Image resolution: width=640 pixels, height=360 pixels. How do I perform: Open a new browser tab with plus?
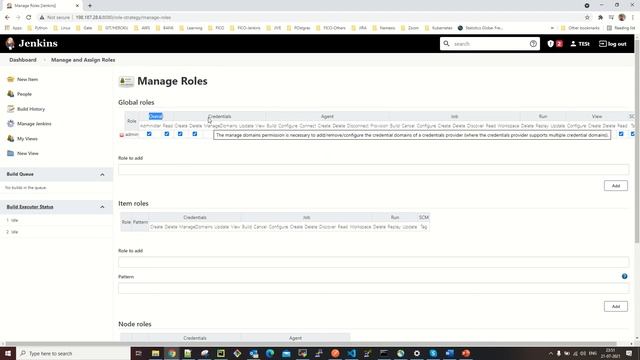(90, 6)
